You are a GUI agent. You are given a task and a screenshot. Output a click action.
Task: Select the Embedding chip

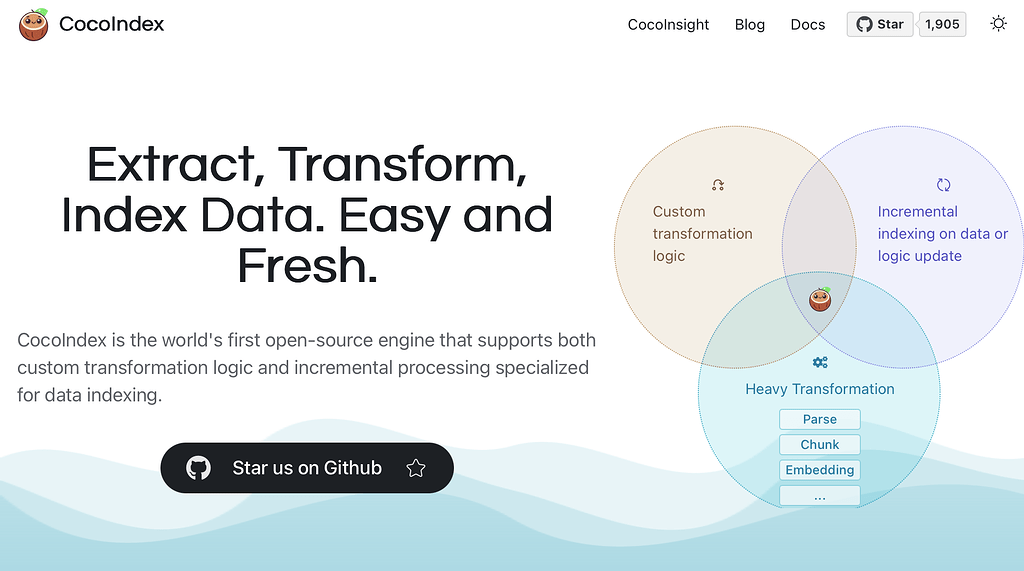pyautogui.click(x=820, y=470)
